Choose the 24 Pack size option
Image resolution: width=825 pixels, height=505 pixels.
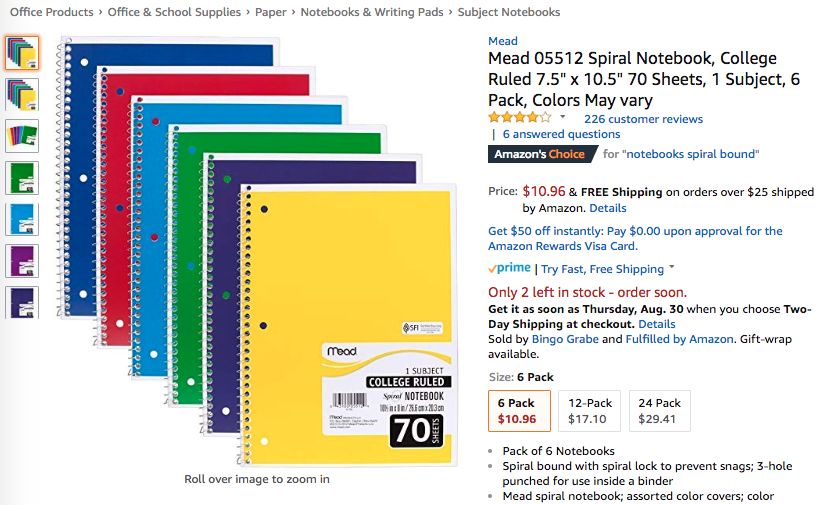659,411
